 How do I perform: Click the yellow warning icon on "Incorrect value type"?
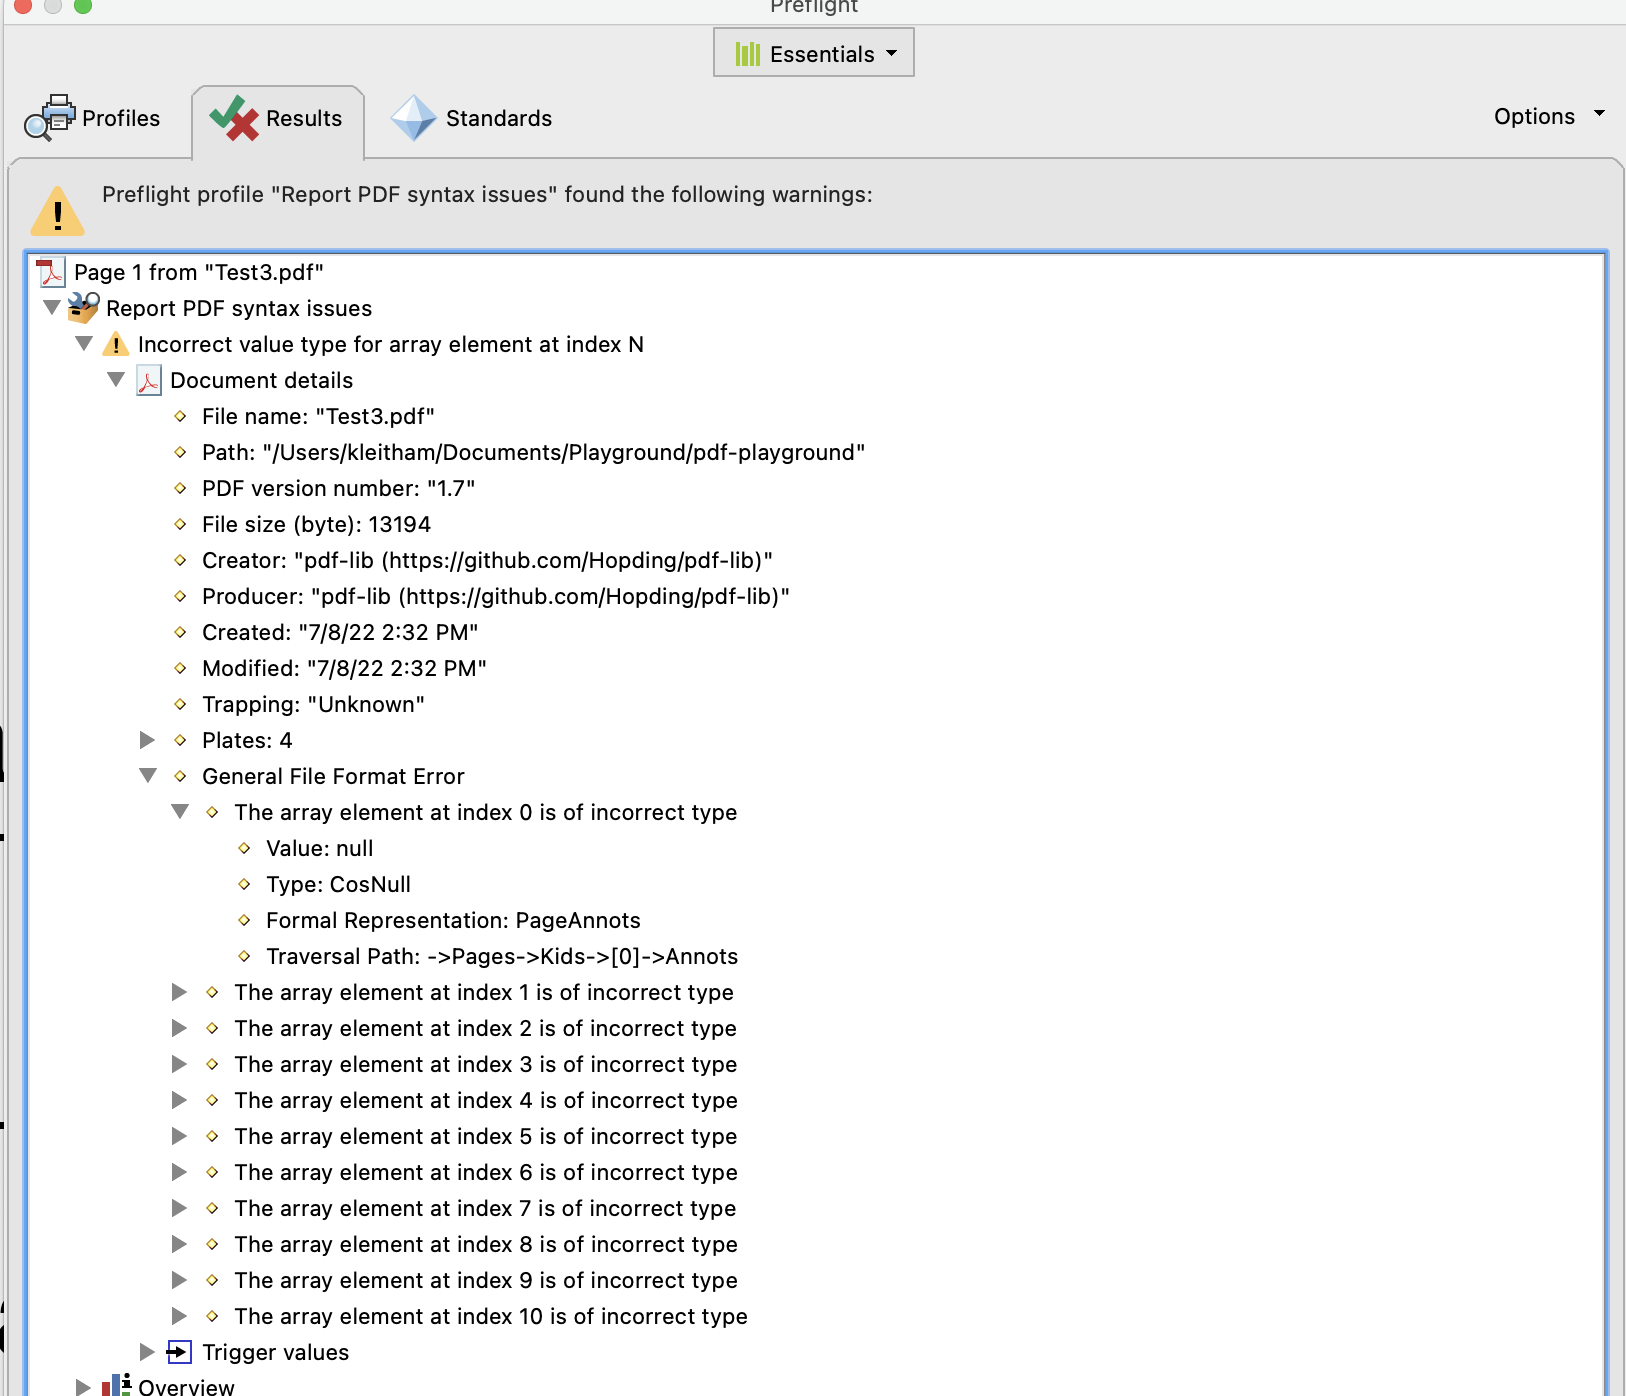[x=116, y=343]
